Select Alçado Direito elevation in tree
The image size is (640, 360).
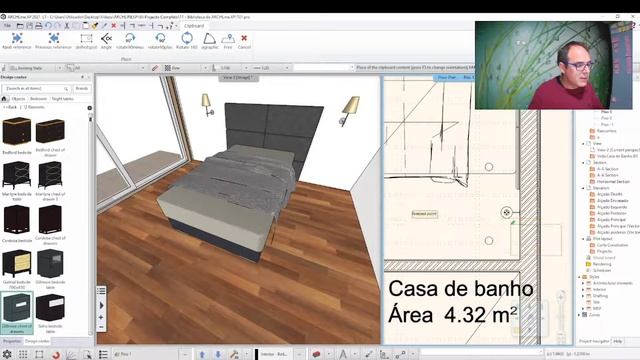pyautogui.click(x=609, y=194)
